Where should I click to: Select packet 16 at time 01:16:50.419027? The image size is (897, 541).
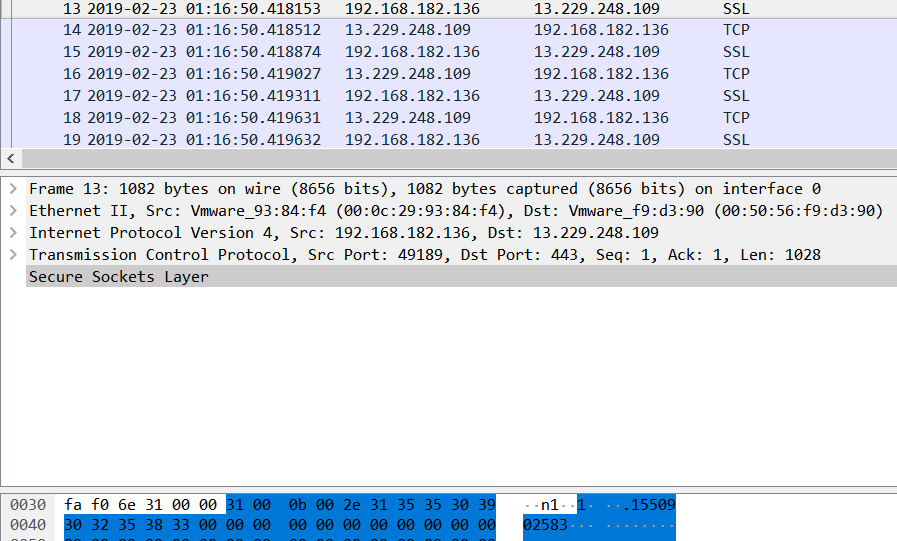point(203,74)
